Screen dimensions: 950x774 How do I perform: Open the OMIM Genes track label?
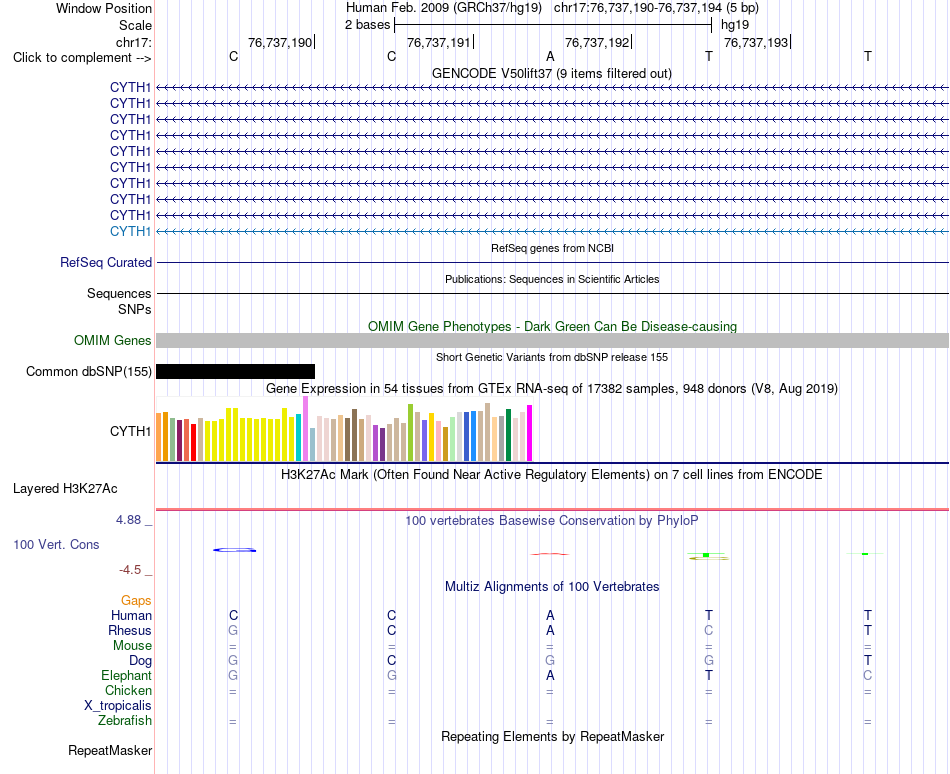coord(113,340)
